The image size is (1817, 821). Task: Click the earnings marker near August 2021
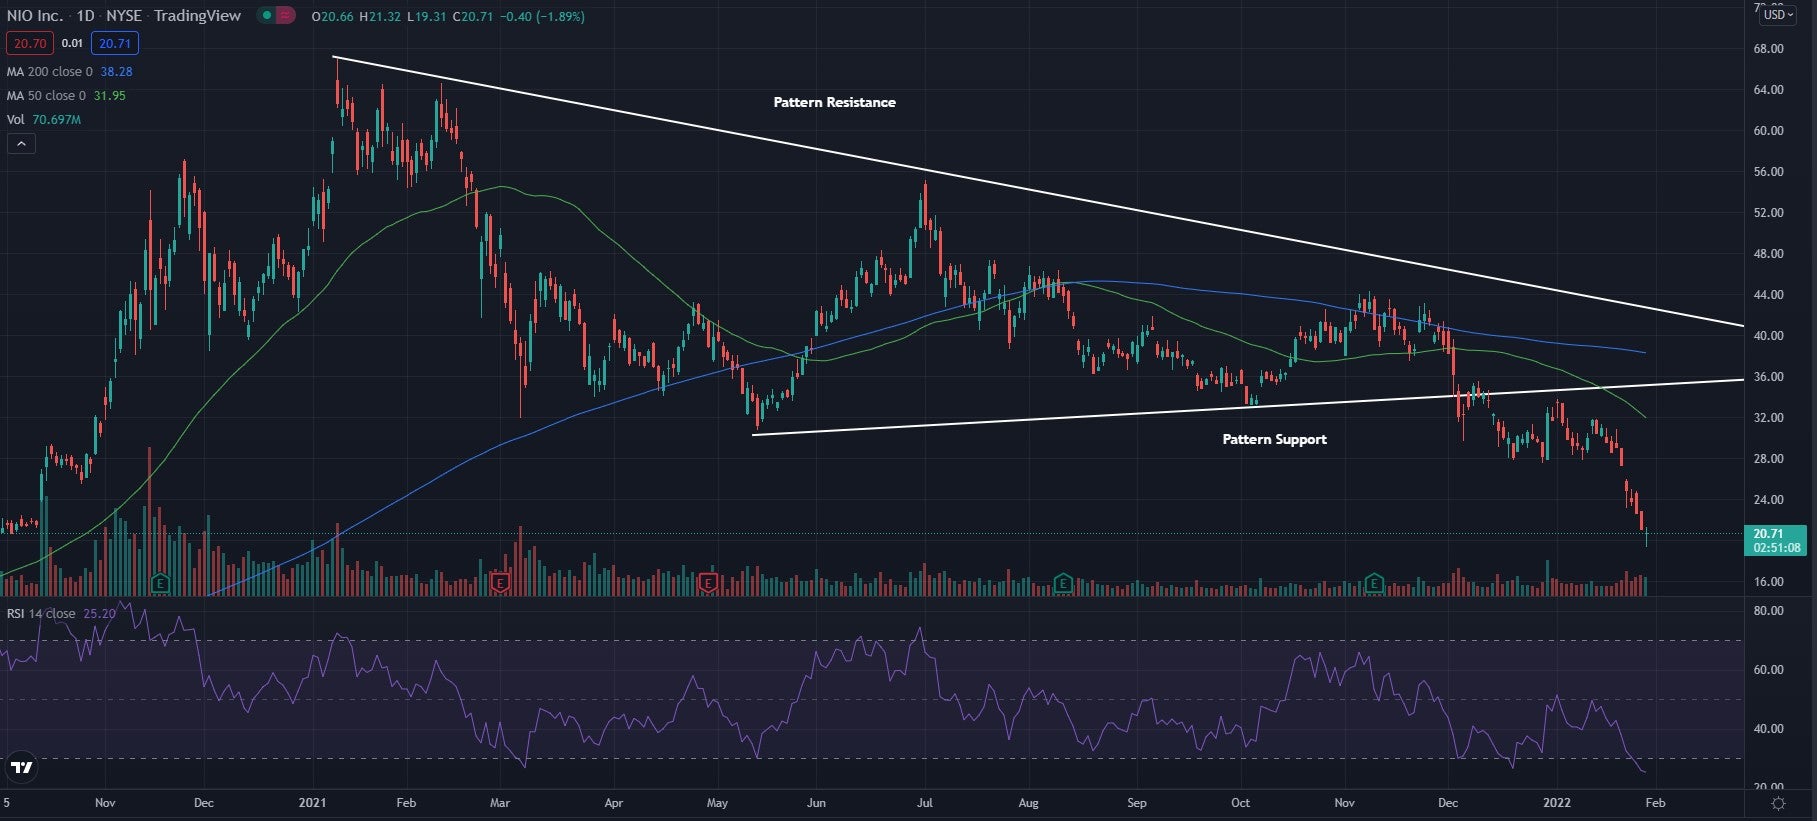1064,582
